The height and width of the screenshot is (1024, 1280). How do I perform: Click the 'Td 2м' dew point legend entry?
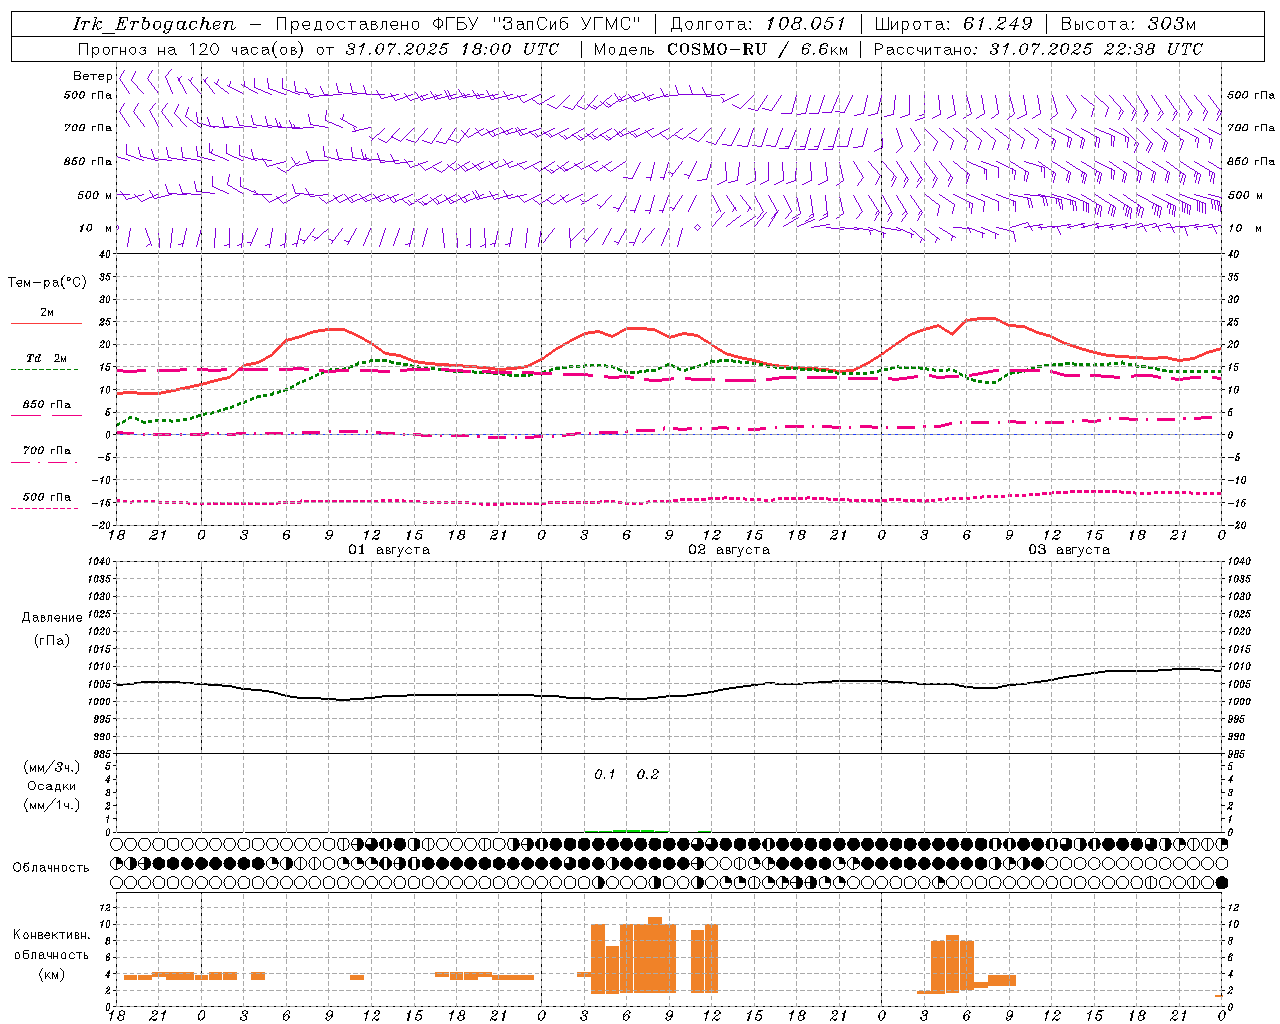point(47,358)
